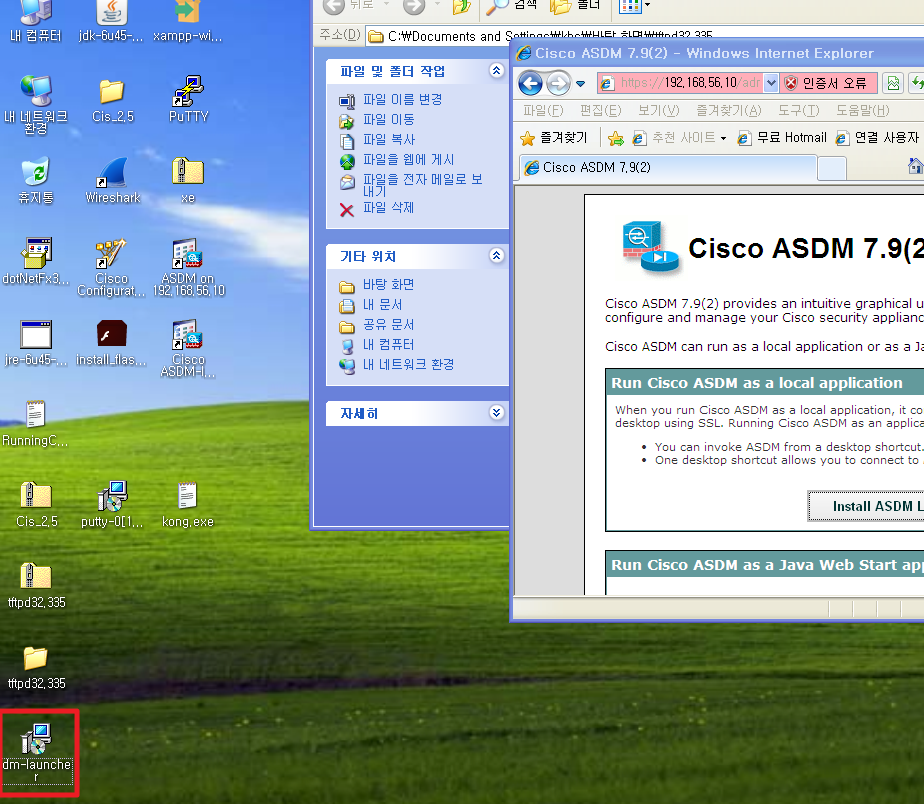This screenshot has width=924, height=804.
Task: Select the dotNetFx3... installer icon
Action: (36, 261)
